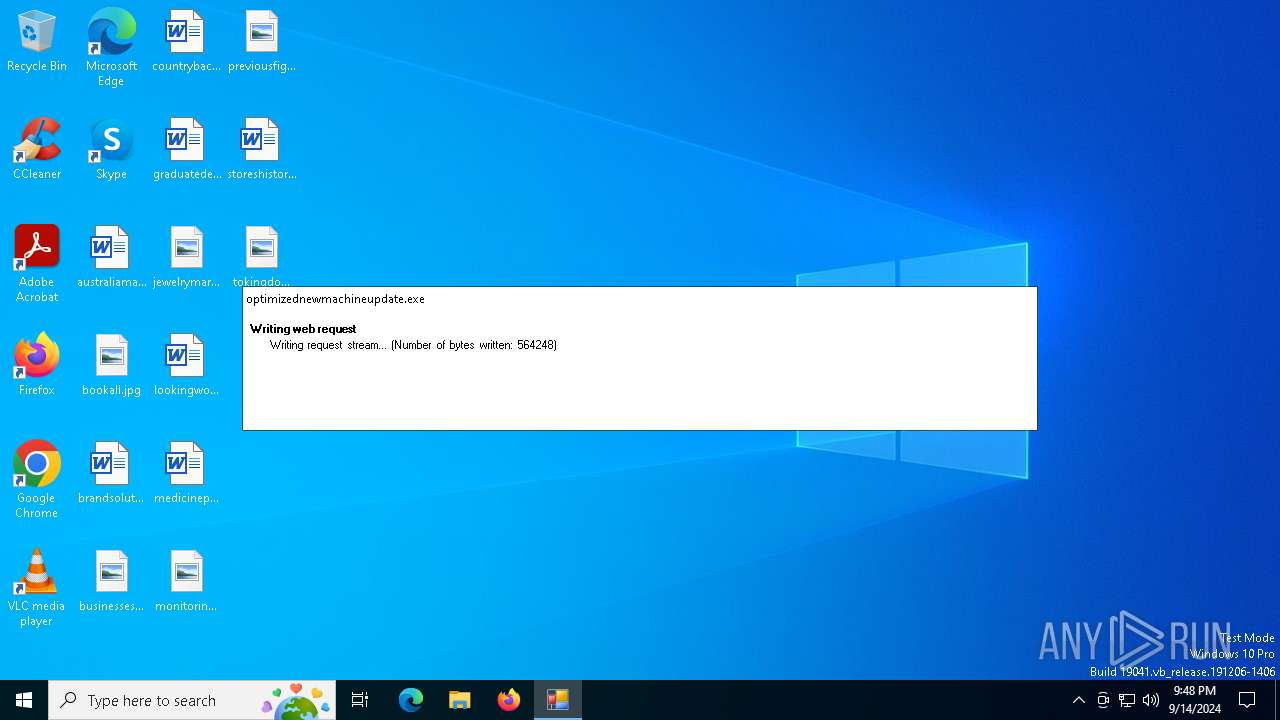This screenshot has width=1280, height=720.
Task: Click the optimizednewmachineupdate.exe title text
Action: (335, 299)
